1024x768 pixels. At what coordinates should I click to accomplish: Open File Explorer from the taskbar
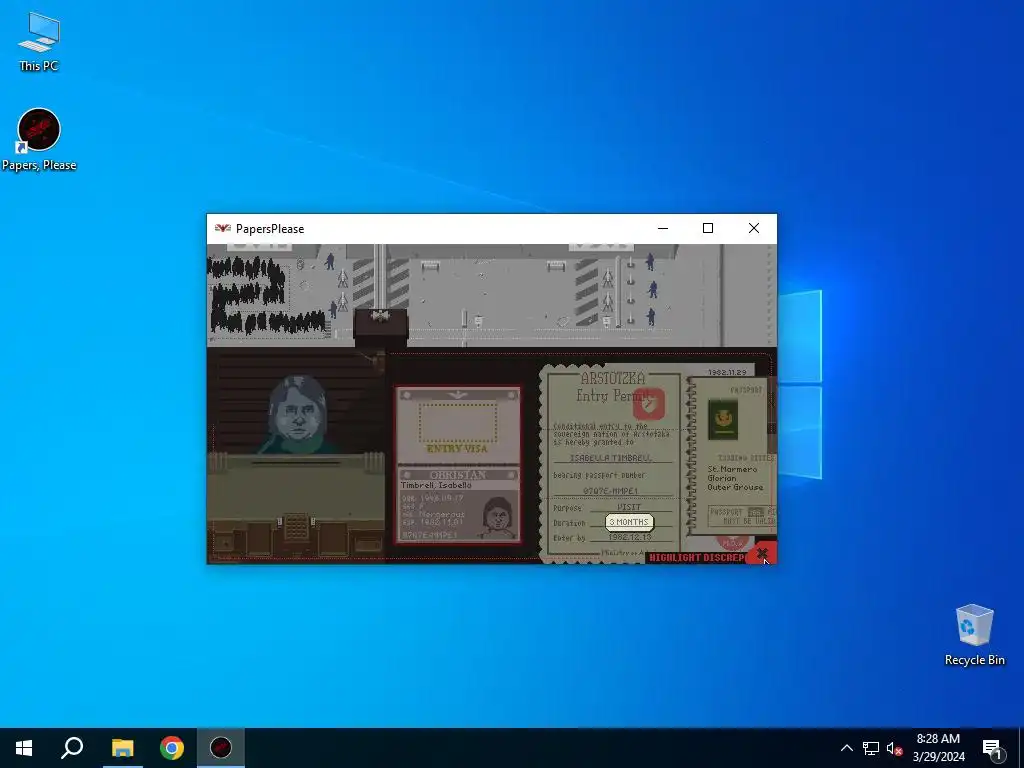pyautogui.click(x=122, y=748)
